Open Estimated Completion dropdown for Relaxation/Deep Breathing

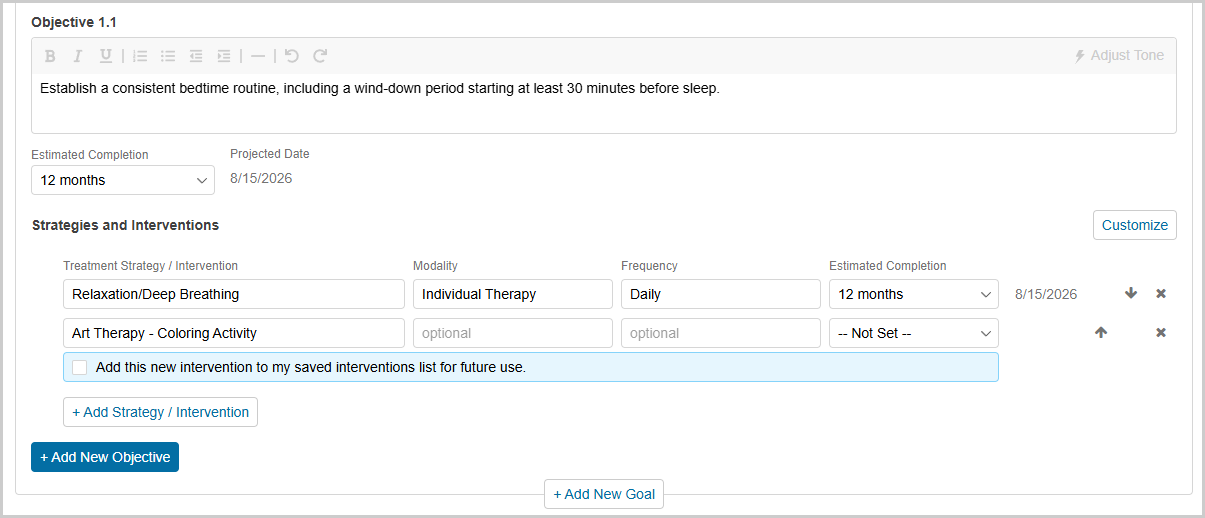pyautogui.click(x=913, y=294)
